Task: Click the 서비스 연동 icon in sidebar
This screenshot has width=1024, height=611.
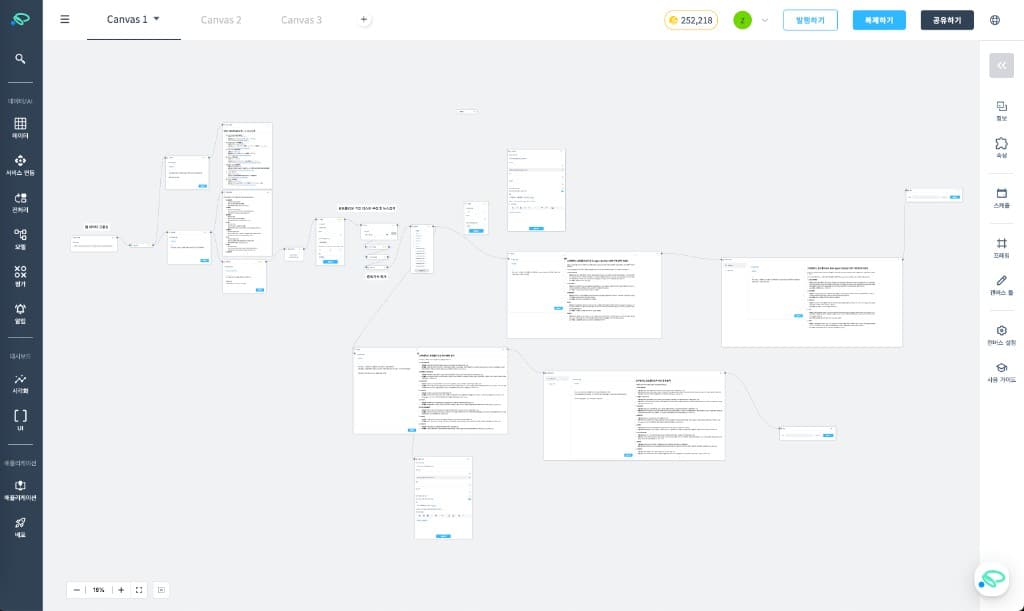Action: point(21,163)
